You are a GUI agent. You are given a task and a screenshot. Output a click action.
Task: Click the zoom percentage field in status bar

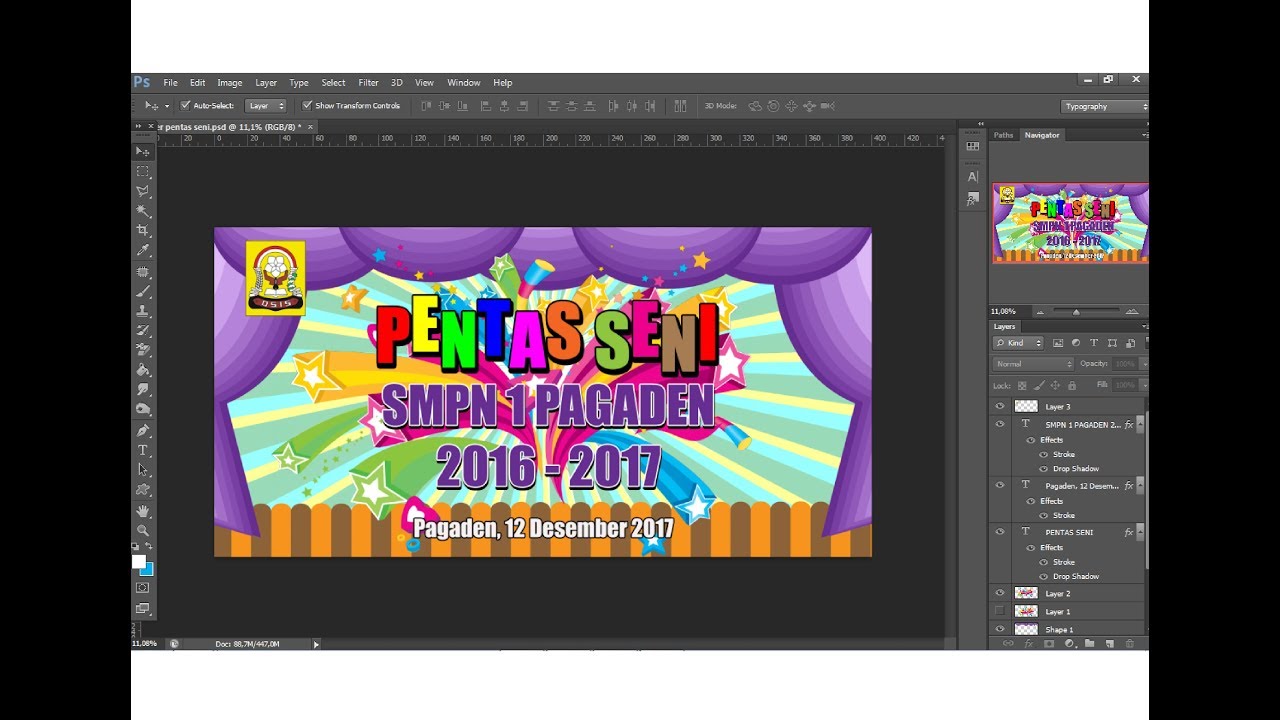[x=145, y=644]
